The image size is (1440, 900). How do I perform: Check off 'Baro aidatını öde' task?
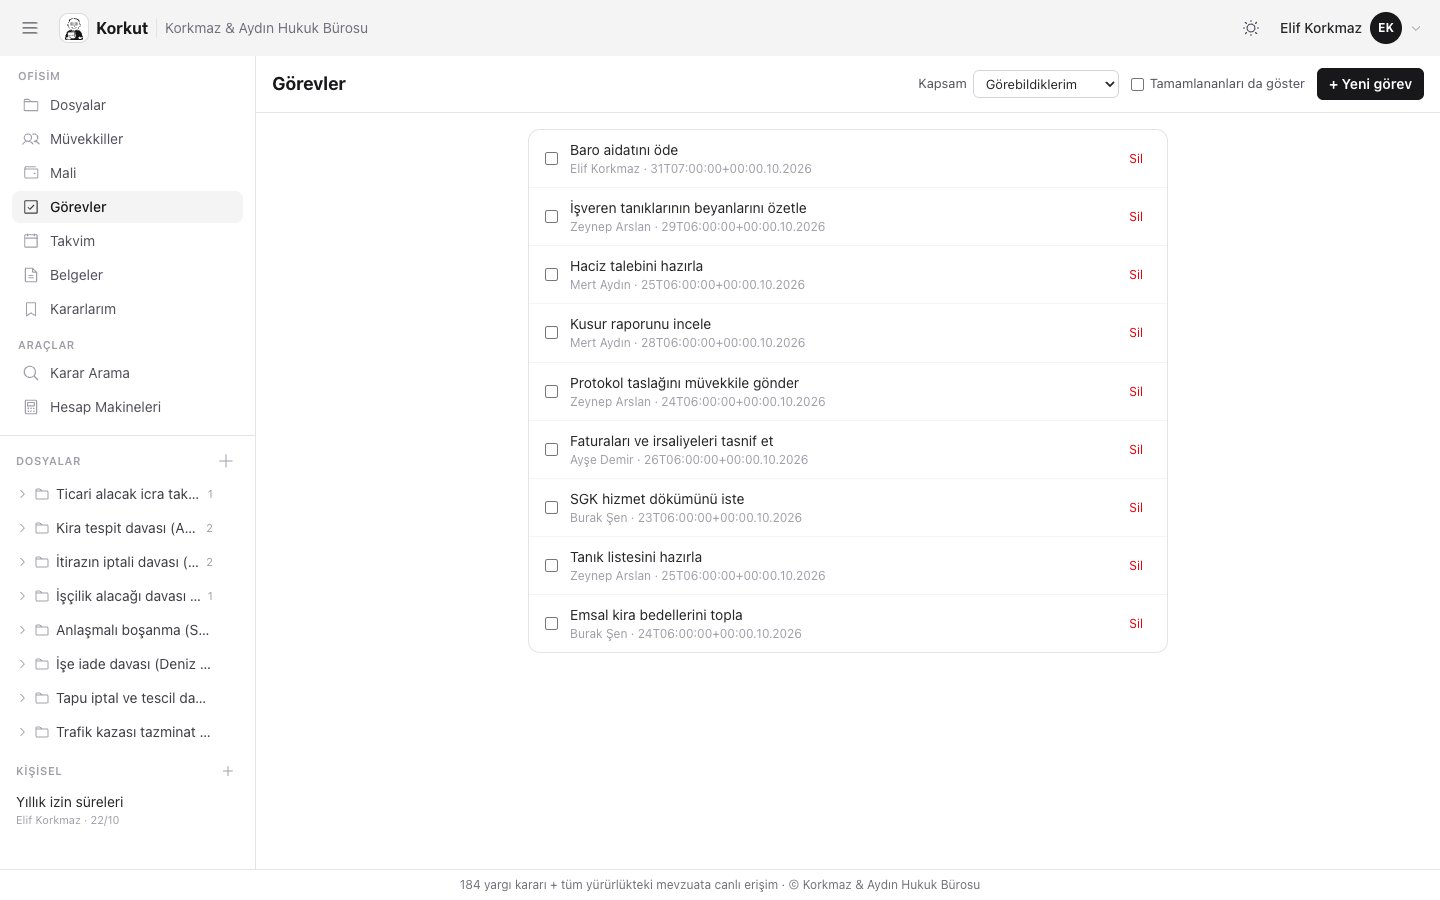point(551,158)
